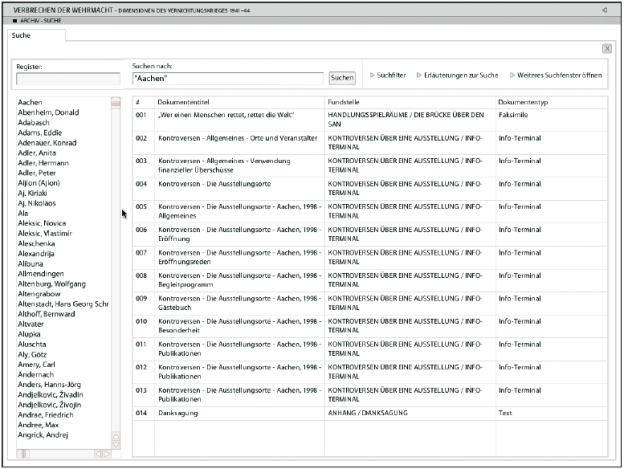Click the register list horizontal scrollbar
Viewport: 624px width, 469px height.
pyautogui.click(x=60, y=454)
